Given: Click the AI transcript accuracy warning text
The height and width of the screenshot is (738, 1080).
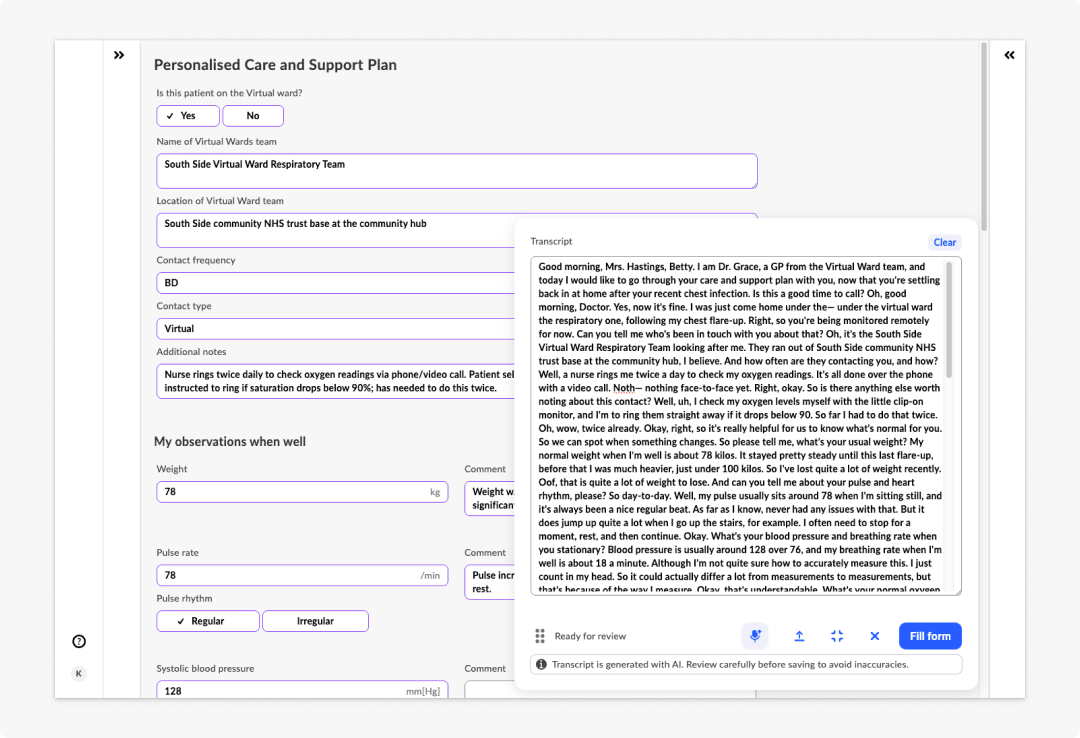Looking at the screenshot, I should [x=730, y=664].
